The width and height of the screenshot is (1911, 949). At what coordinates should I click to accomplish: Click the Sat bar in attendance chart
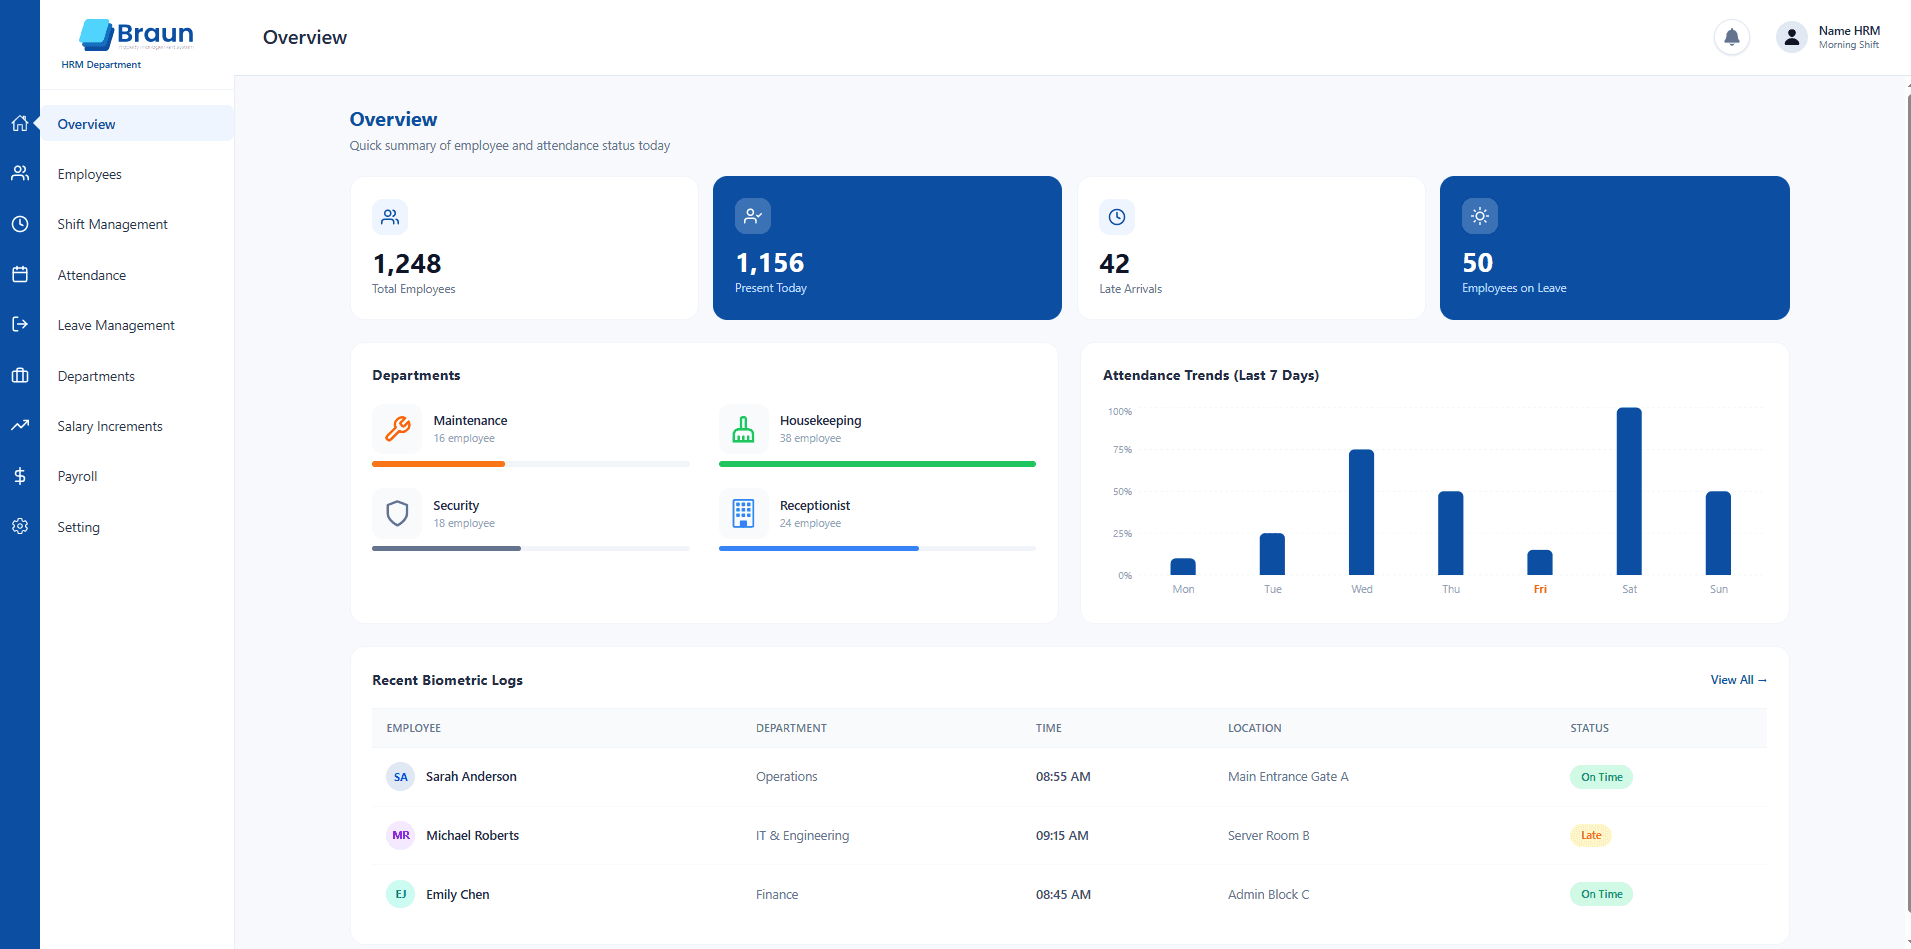(x=1629, y=491)
